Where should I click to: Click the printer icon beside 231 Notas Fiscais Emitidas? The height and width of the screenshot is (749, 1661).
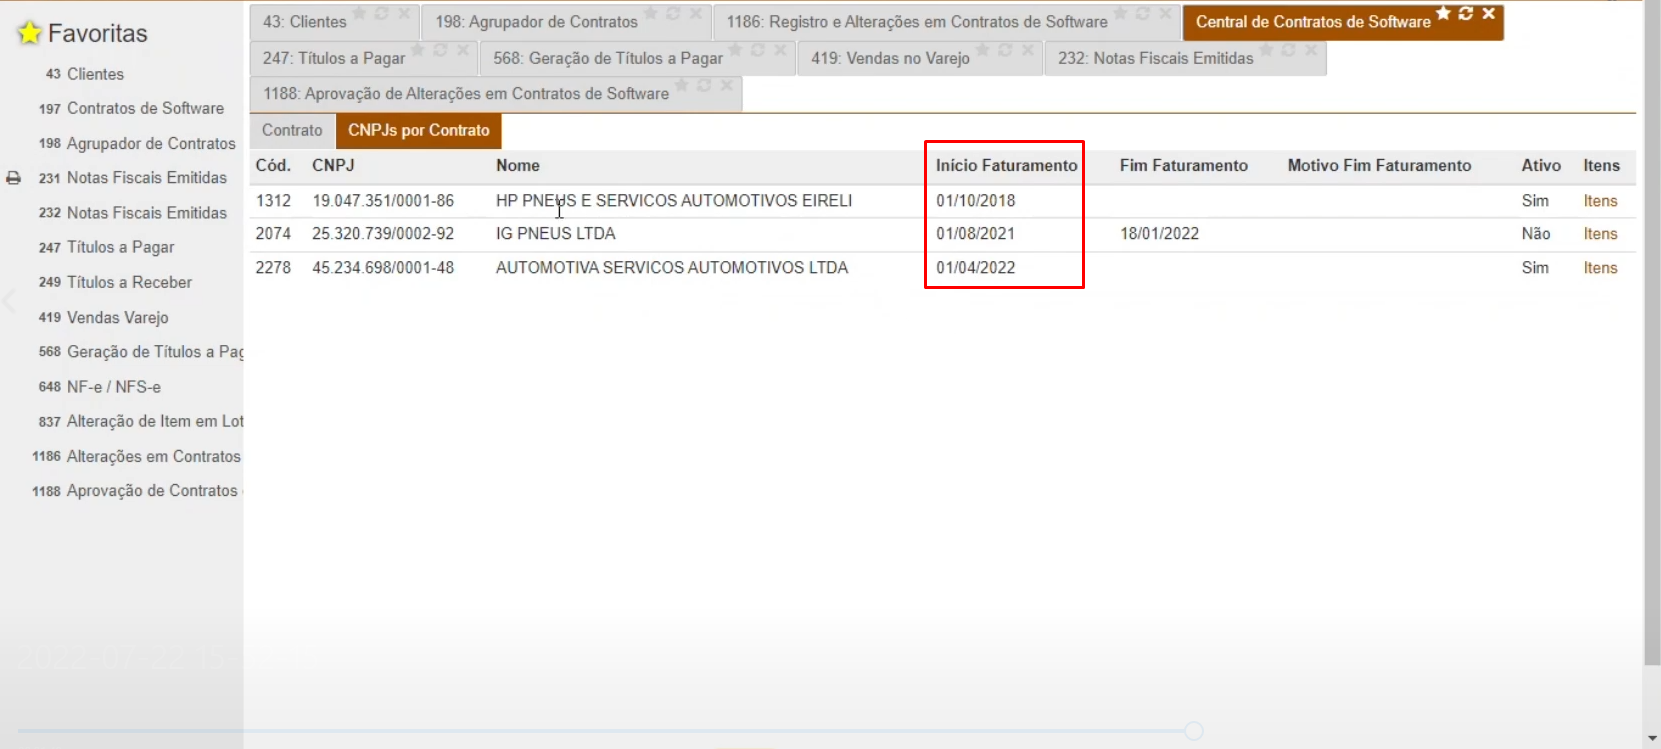pyautogui.click(x=13, y=178)
